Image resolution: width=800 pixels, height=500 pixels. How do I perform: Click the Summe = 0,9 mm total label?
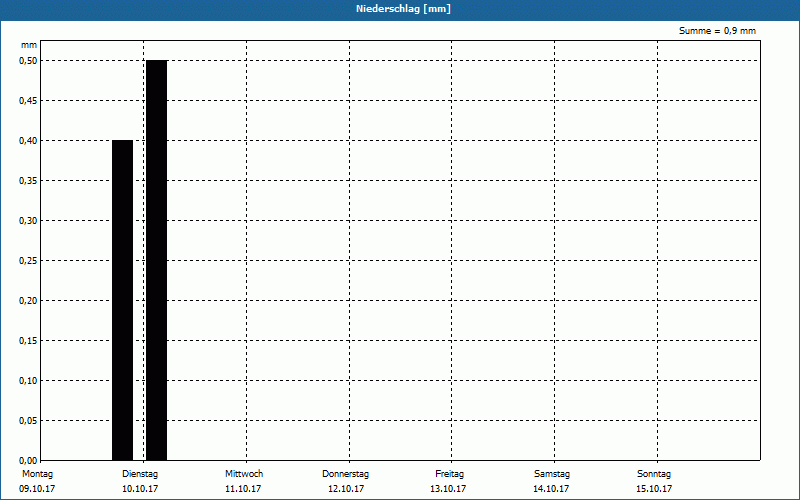[x=717, y=31]
